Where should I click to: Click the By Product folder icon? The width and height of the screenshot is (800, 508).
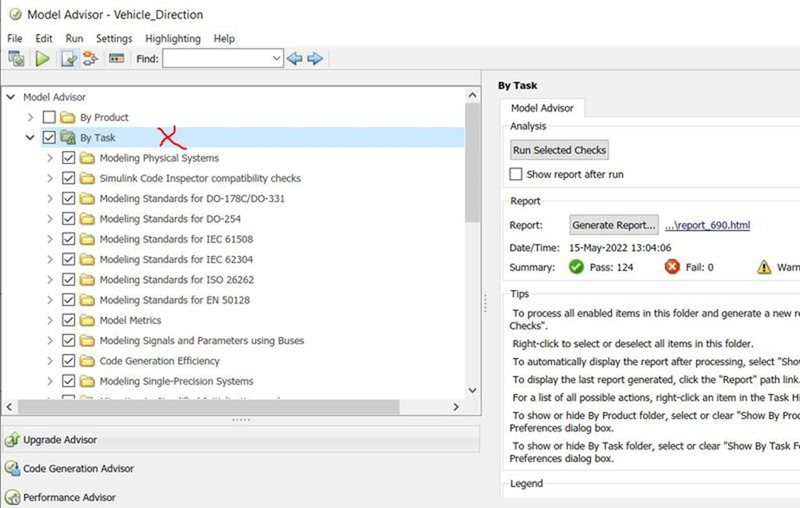[x=67, y=118]
